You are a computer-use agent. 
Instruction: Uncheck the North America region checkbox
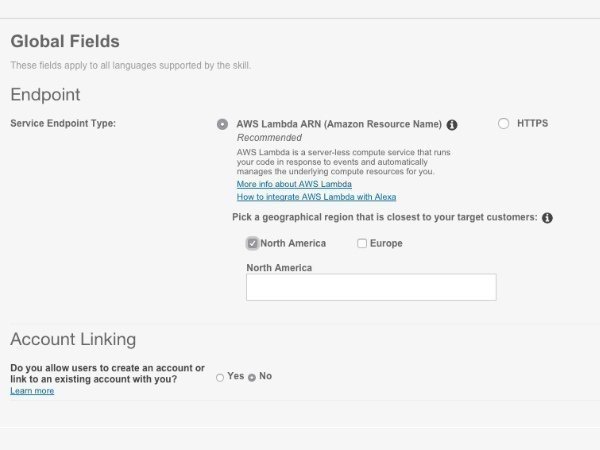coord(252,243)
